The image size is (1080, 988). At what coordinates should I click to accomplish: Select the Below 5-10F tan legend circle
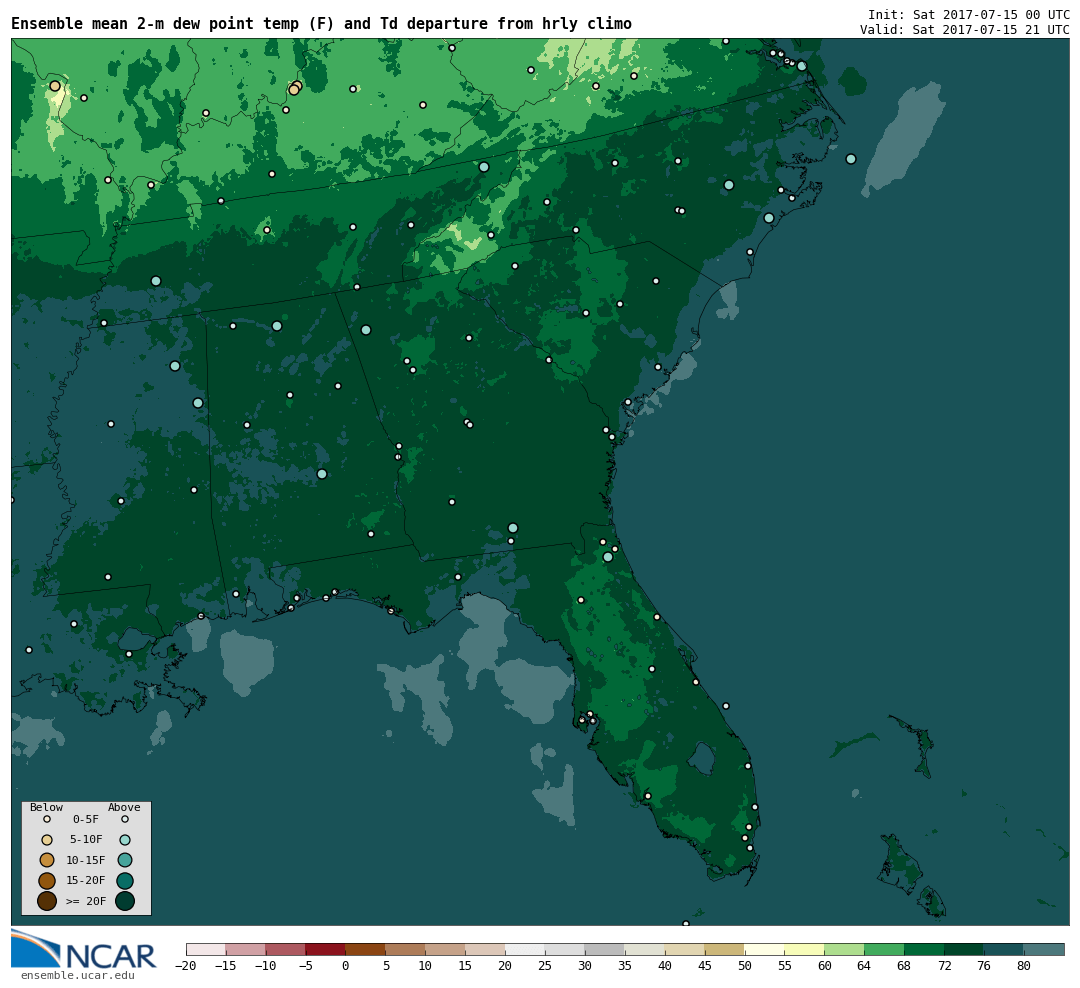[x=47, y=840]
